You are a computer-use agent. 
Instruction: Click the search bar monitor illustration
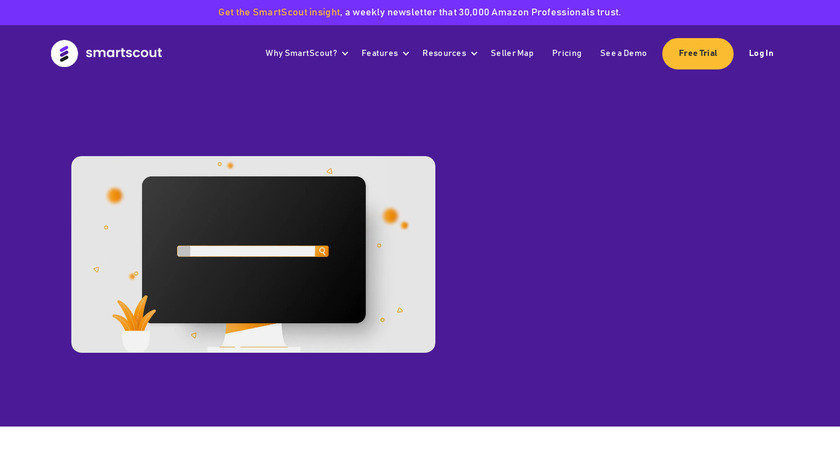point(253,254)
